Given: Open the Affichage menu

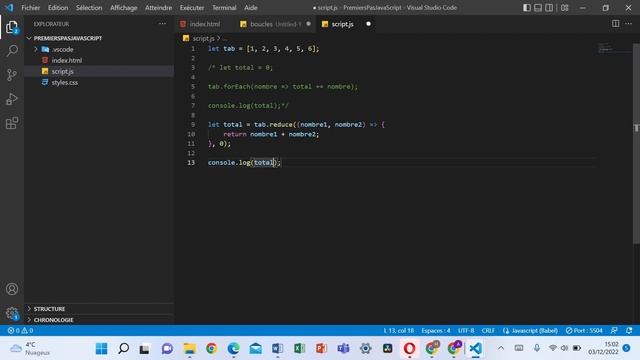Looking at the screenshot, I should 124,8.
